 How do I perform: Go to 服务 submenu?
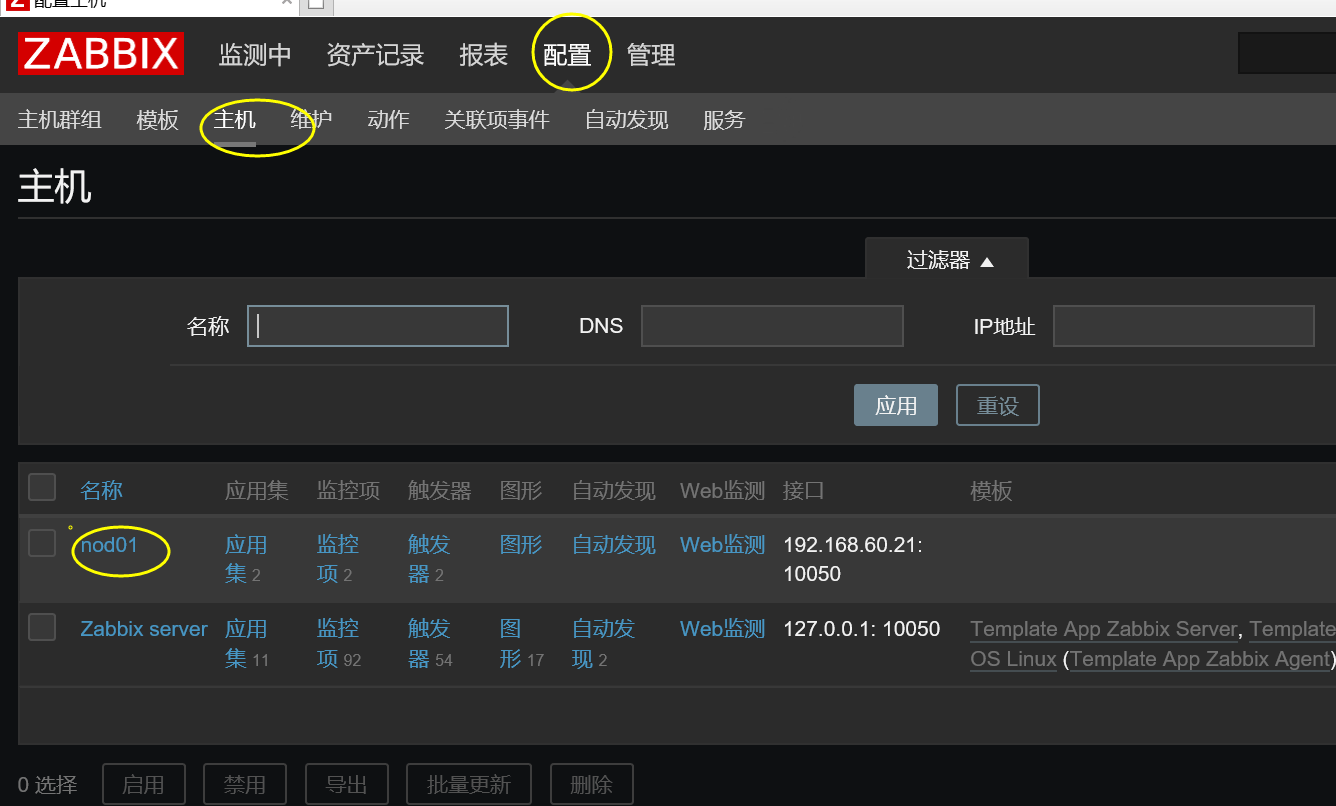coord(724,120)
